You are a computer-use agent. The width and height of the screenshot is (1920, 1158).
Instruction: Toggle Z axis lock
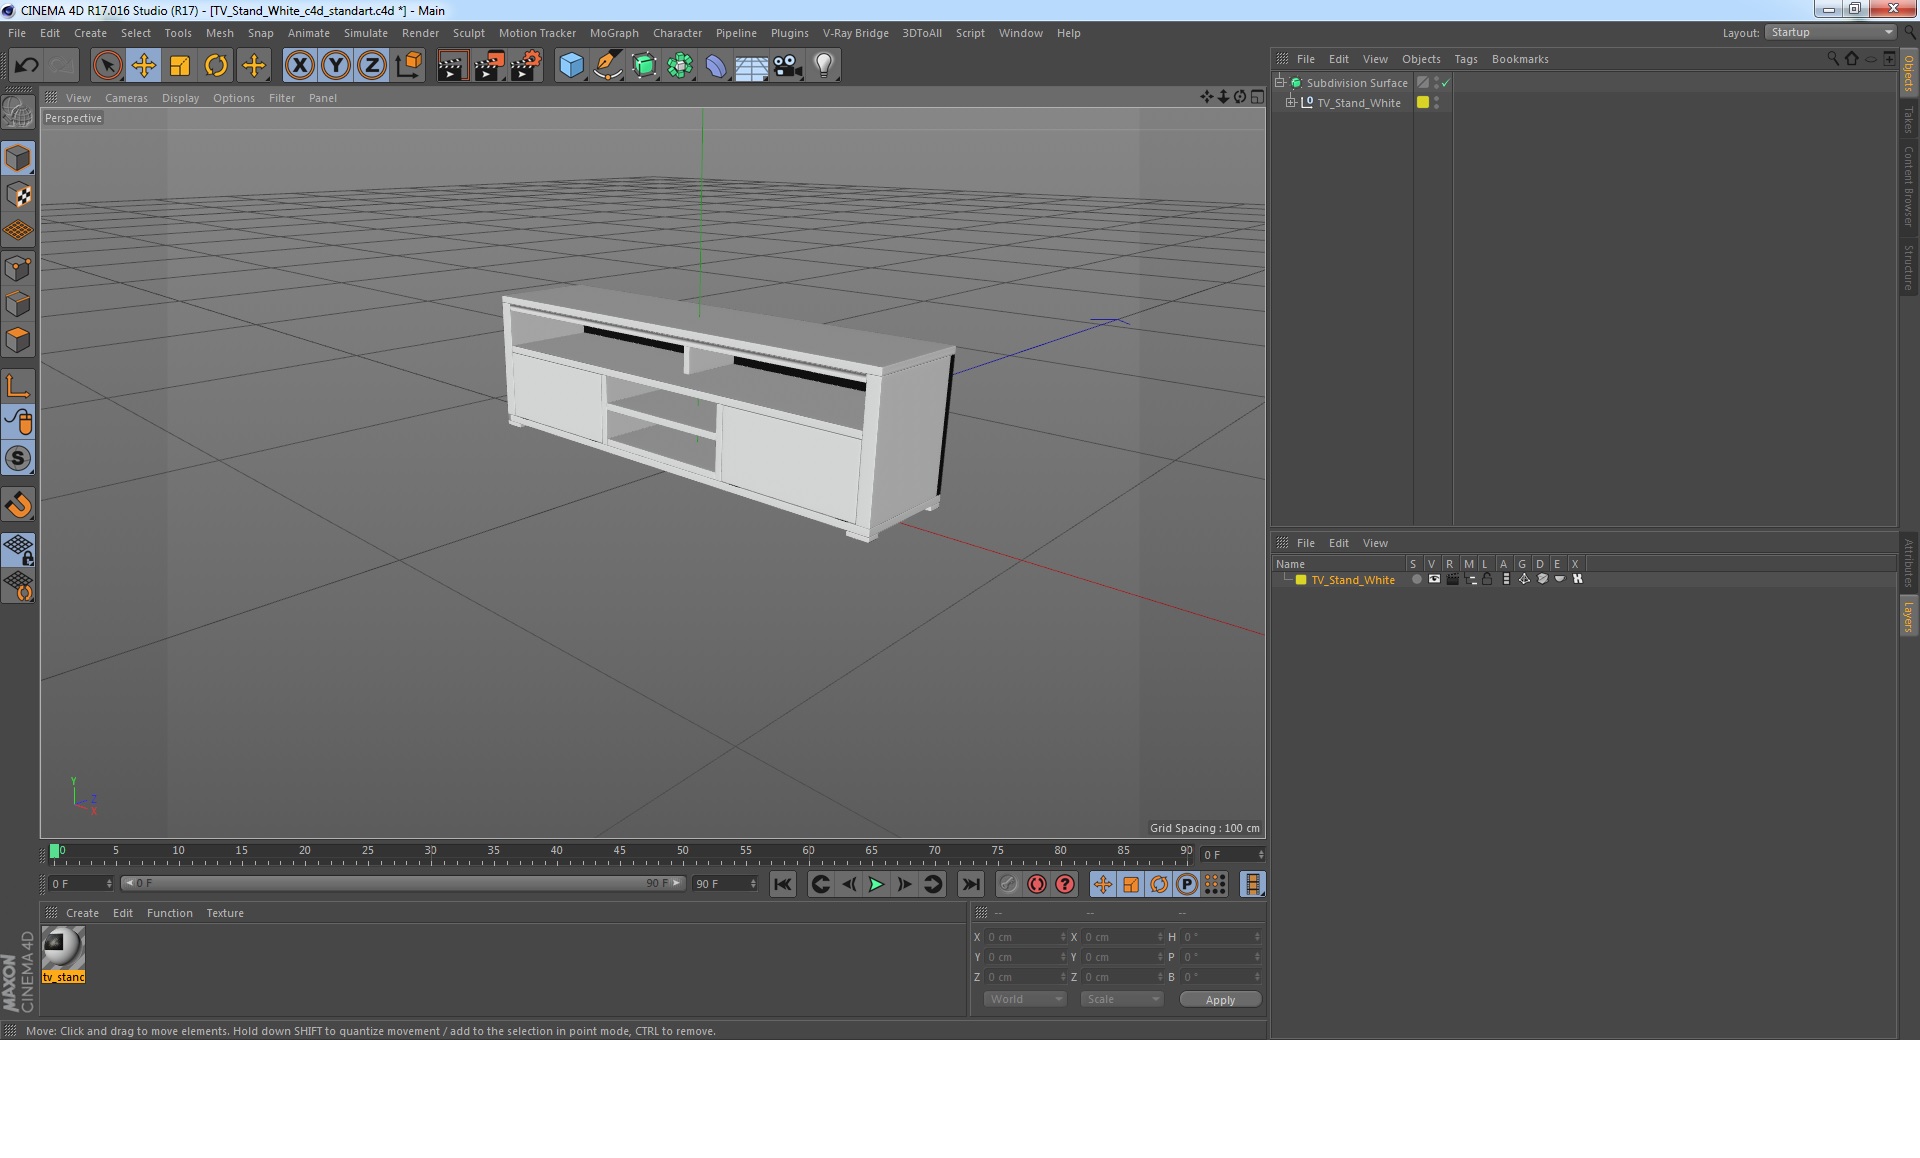[372, 66]
